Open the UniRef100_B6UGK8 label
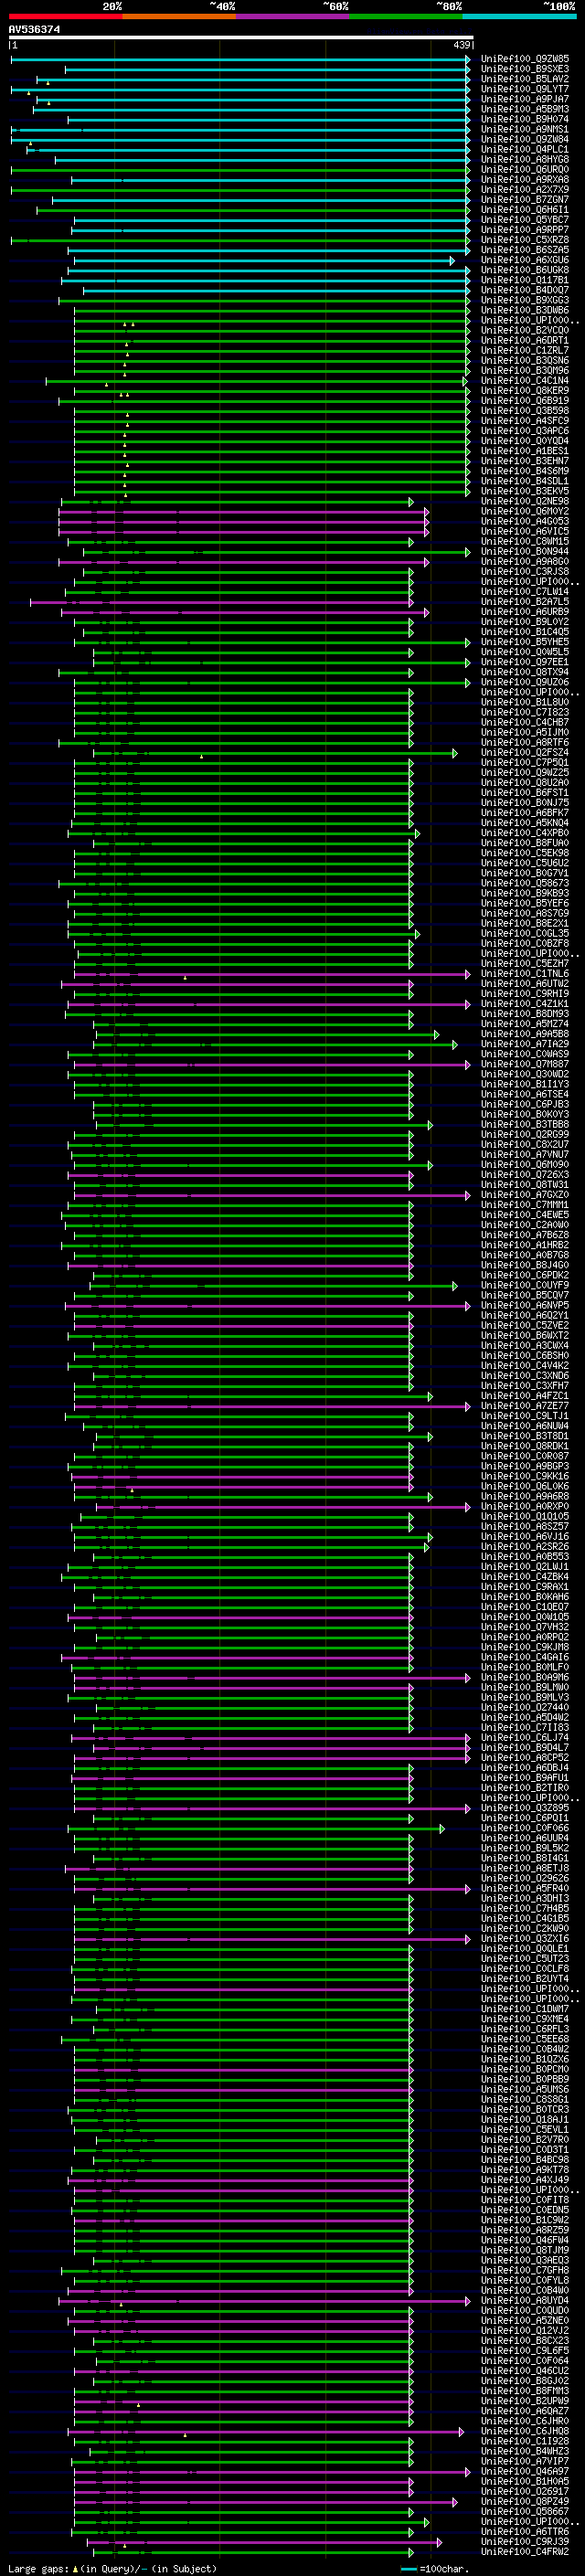The image size is (585, 2576). click(525, 270)
